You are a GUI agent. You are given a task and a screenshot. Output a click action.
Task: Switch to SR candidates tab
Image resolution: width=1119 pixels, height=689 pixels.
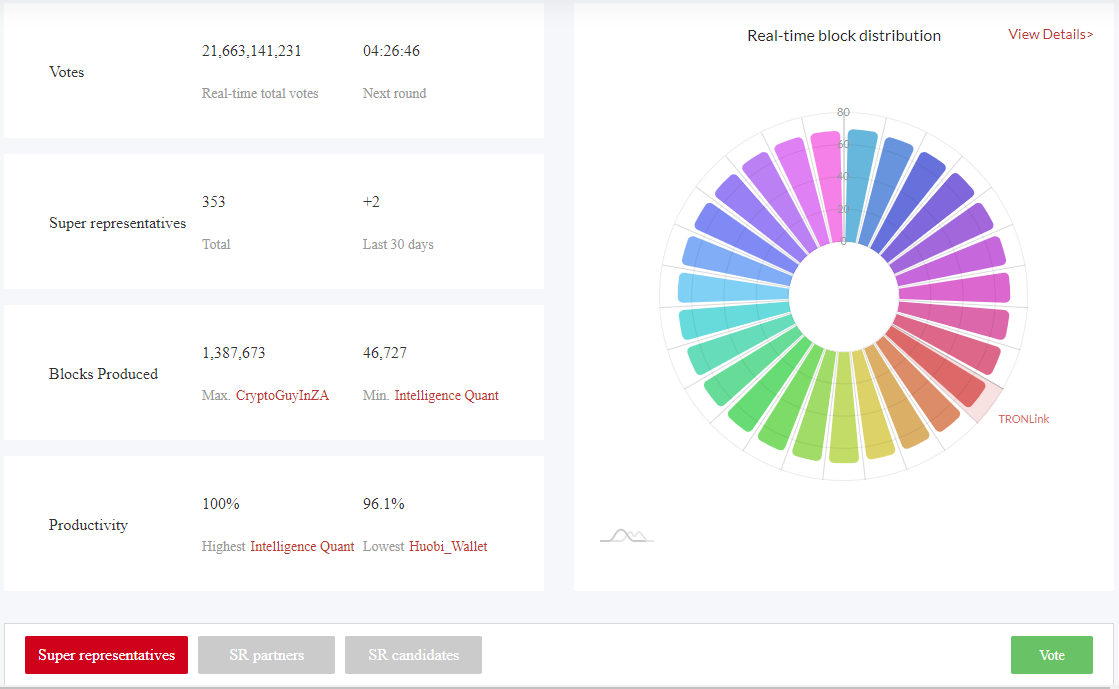pos(413,655)
